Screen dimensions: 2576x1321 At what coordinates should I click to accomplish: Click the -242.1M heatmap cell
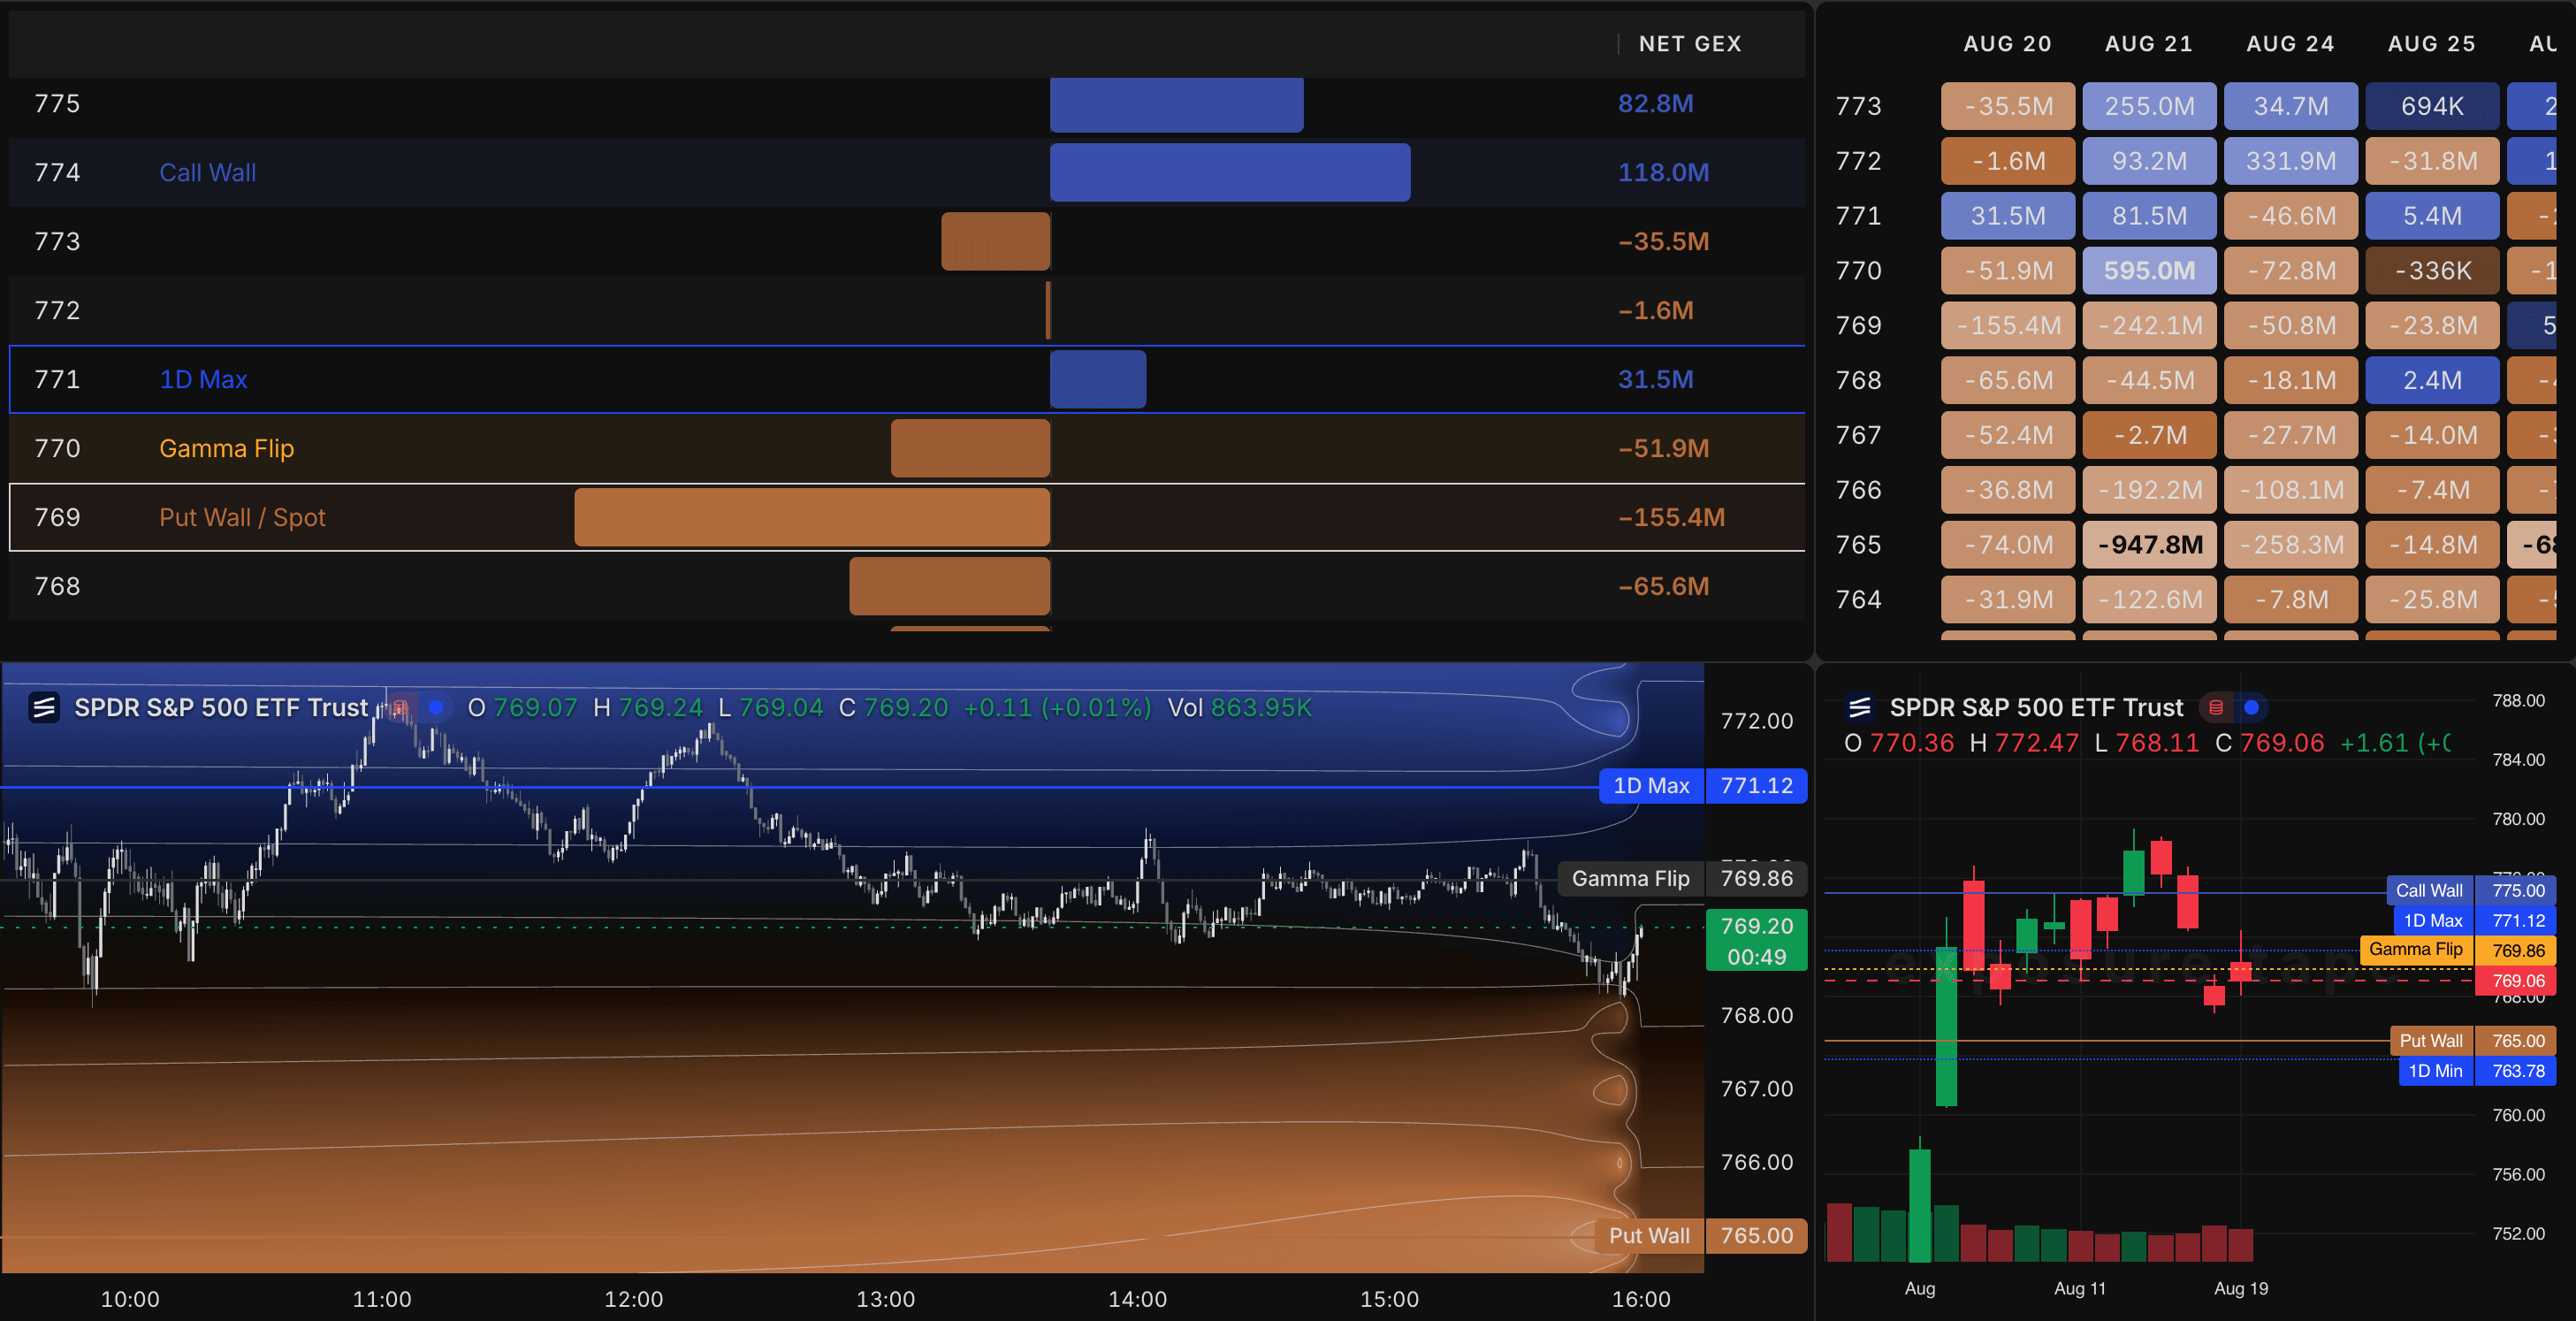2149,326
